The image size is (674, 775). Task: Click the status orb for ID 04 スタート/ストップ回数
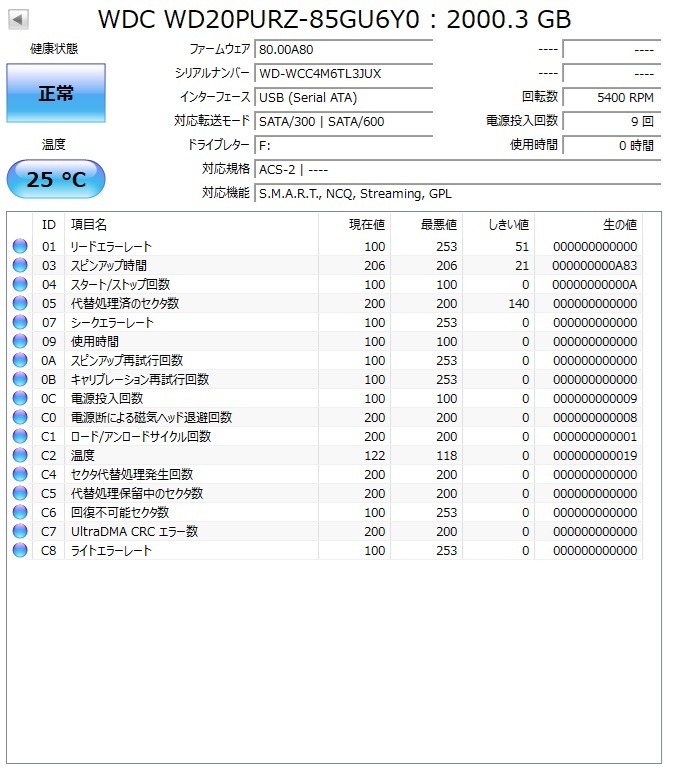[x=20, y=284]
